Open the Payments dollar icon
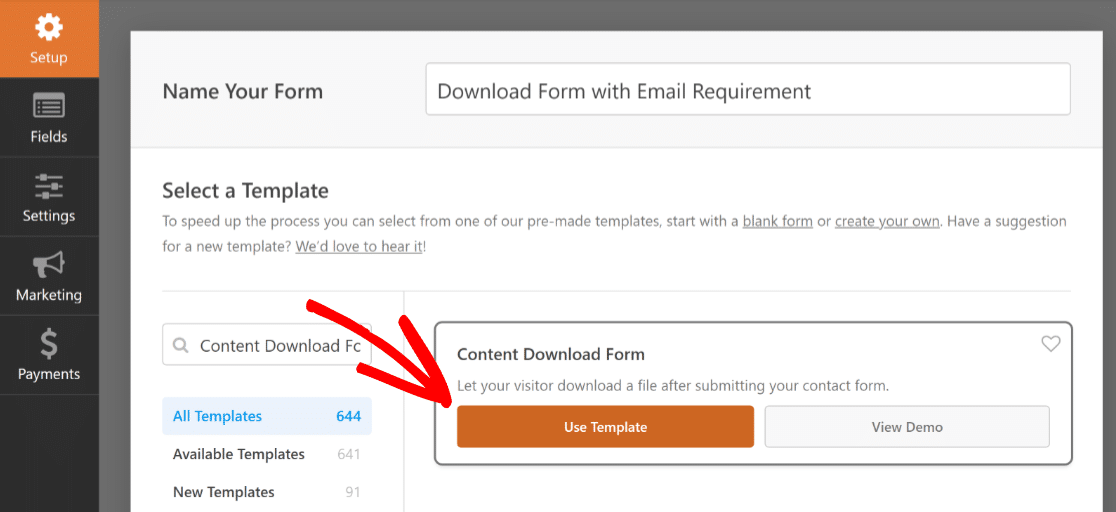This screenshot has width=1116, height=512. pyautogui.click(x=49, y=345)
